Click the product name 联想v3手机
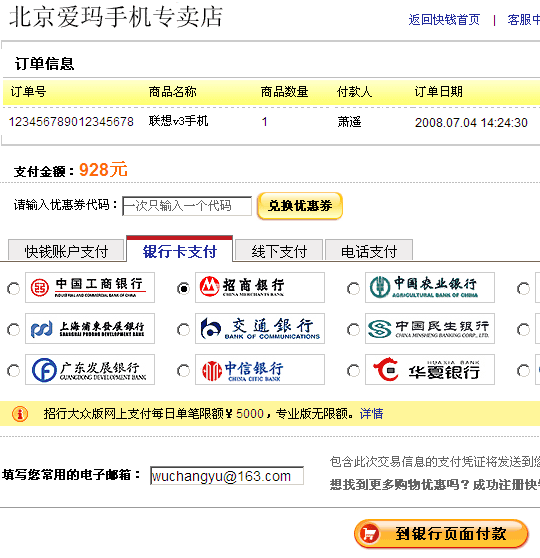This screenshot has width=540, height=558. click(x=178, y=121)
